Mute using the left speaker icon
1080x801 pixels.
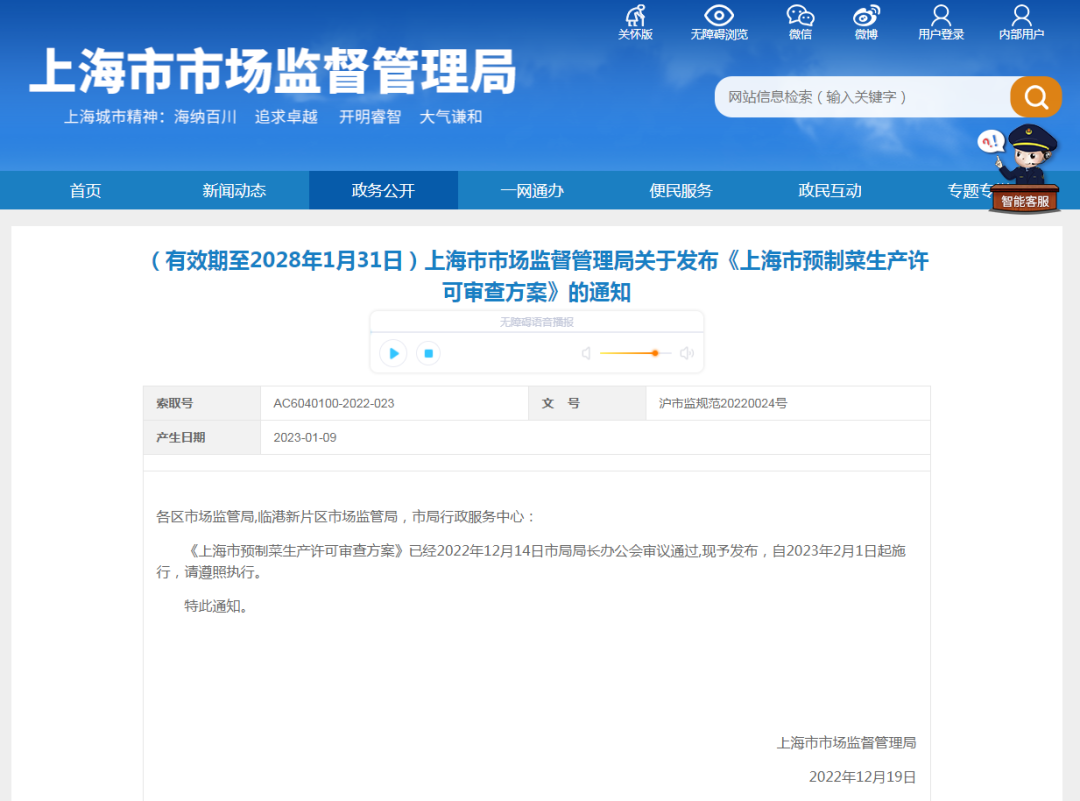pyautogui.click(x=586, y=353)
